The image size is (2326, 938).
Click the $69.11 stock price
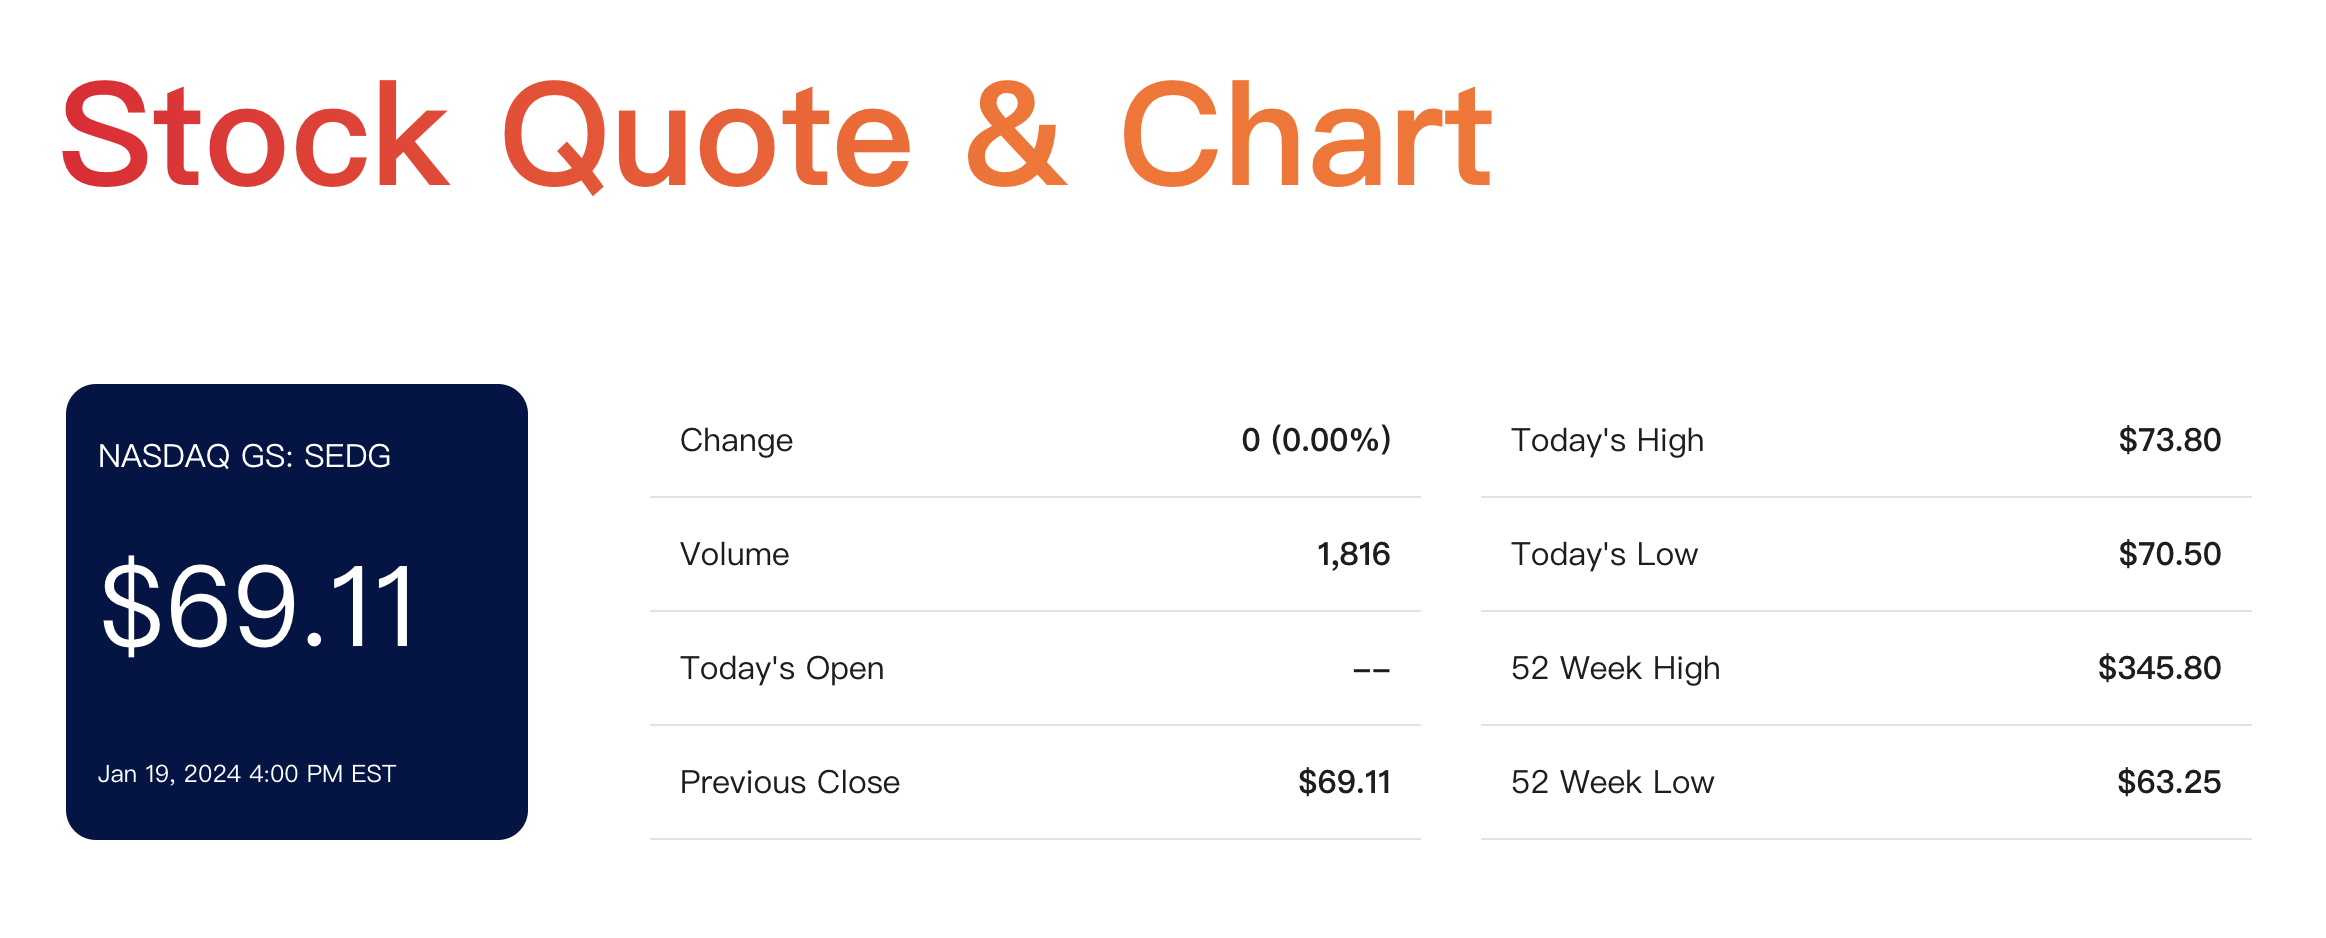[258, 606]
